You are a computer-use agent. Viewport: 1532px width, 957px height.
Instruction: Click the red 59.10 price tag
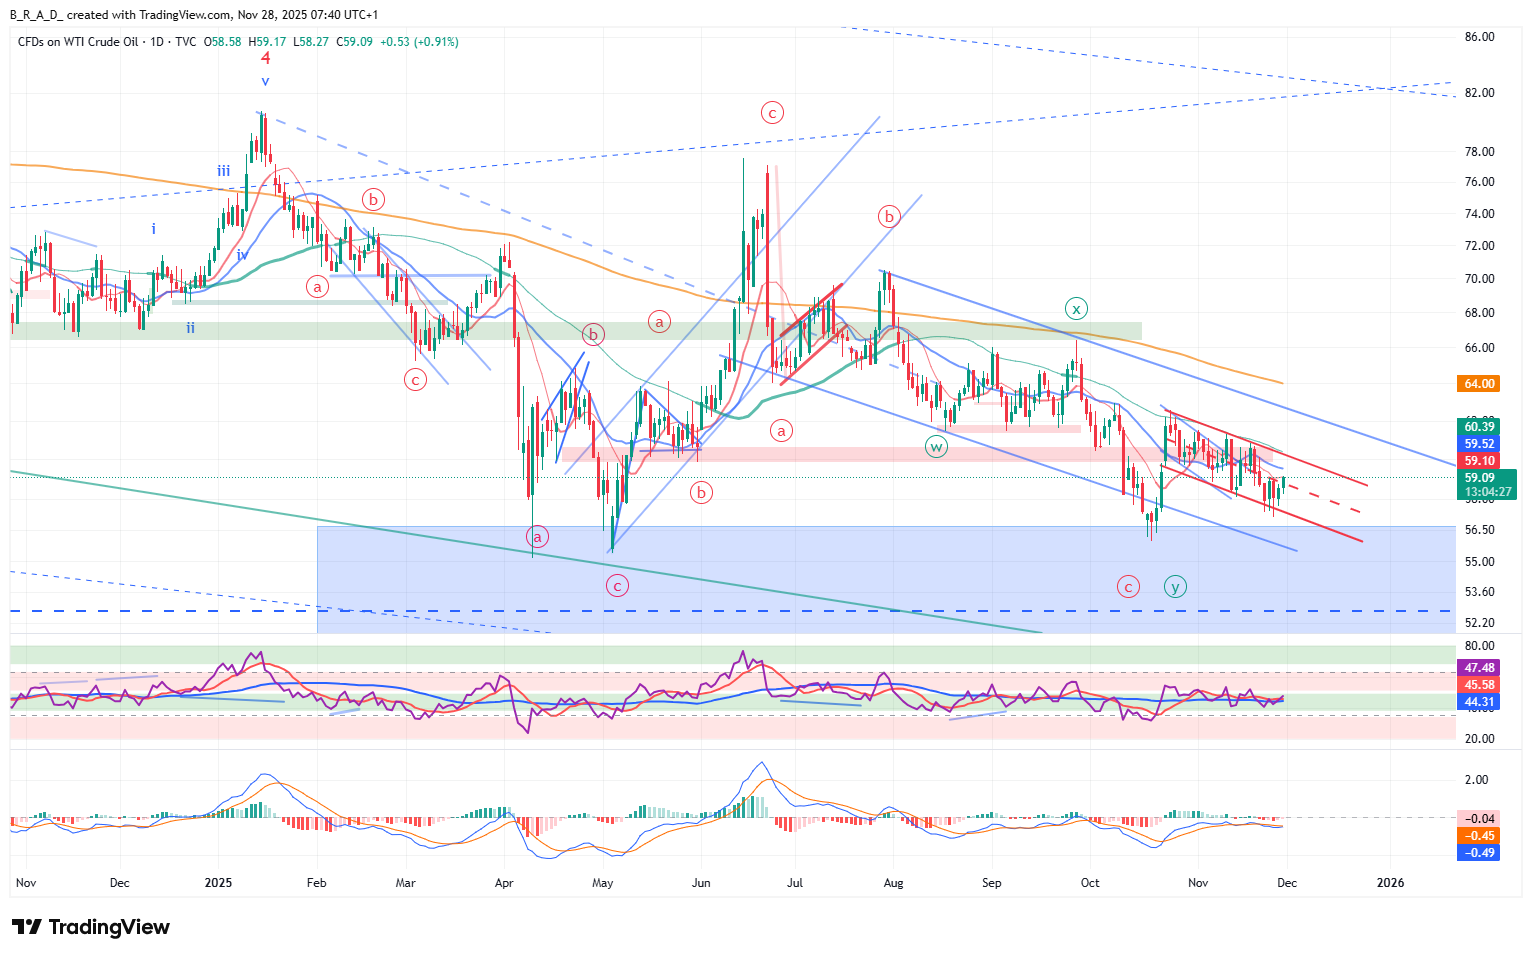(x=1479, y=461)
